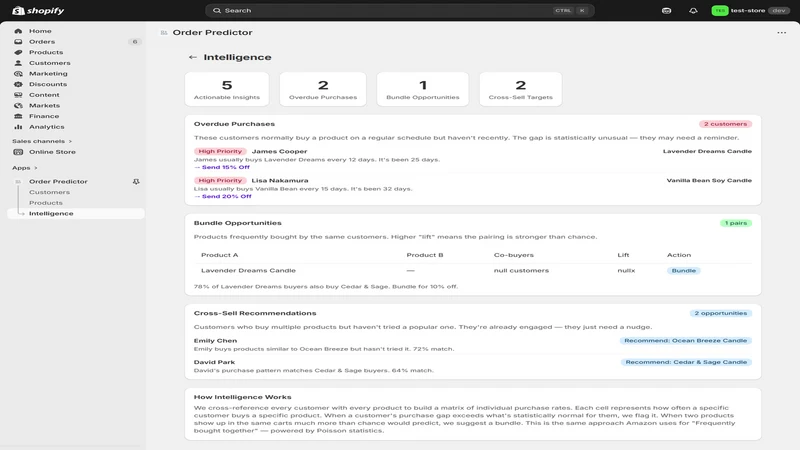
Task: Click the Send 20% Off link
Action: 222,196
